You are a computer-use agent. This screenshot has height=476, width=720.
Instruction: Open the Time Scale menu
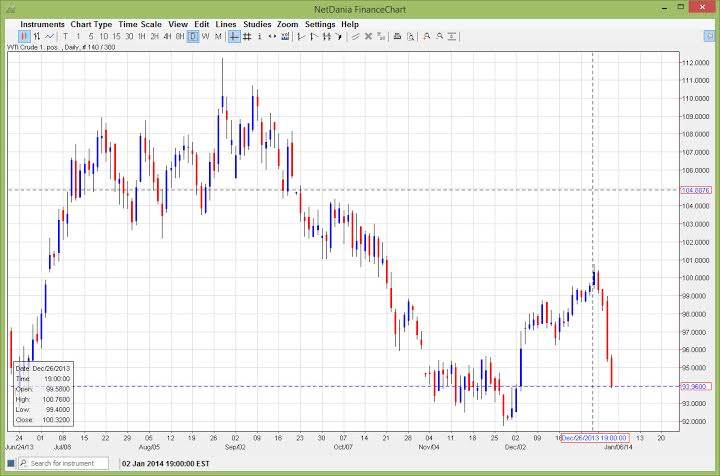pyautogui.click(x=140, y=24)
